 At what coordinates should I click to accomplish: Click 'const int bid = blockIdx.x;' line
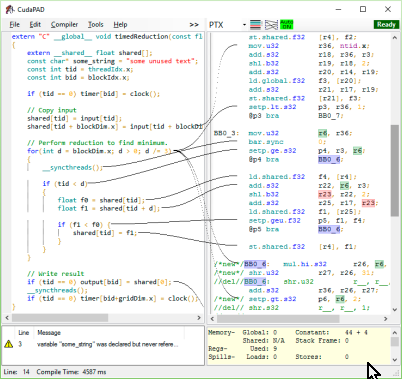point(78,77)
